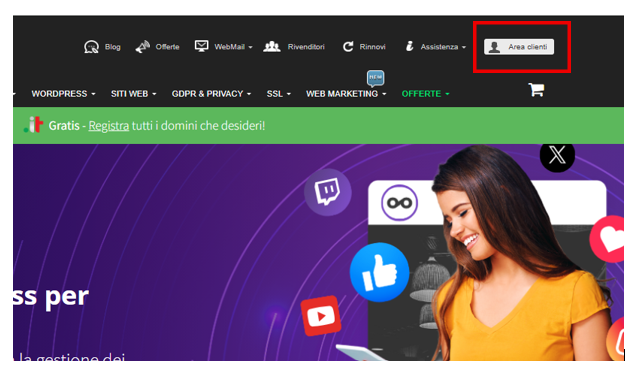The height and width of the screenshot is (365, 628).
Task: Click the Registra link in green banner
Action: click(109, 126)
